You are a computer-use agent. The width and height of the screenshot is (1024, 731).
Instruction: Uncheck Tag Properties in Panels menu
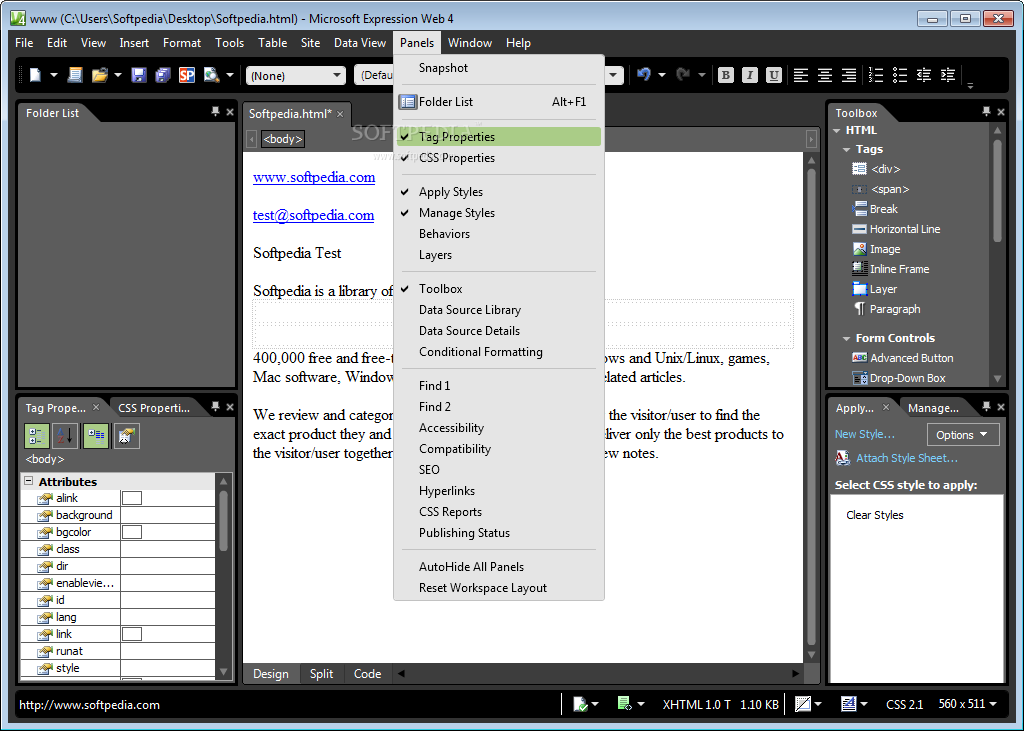[499, 137]
